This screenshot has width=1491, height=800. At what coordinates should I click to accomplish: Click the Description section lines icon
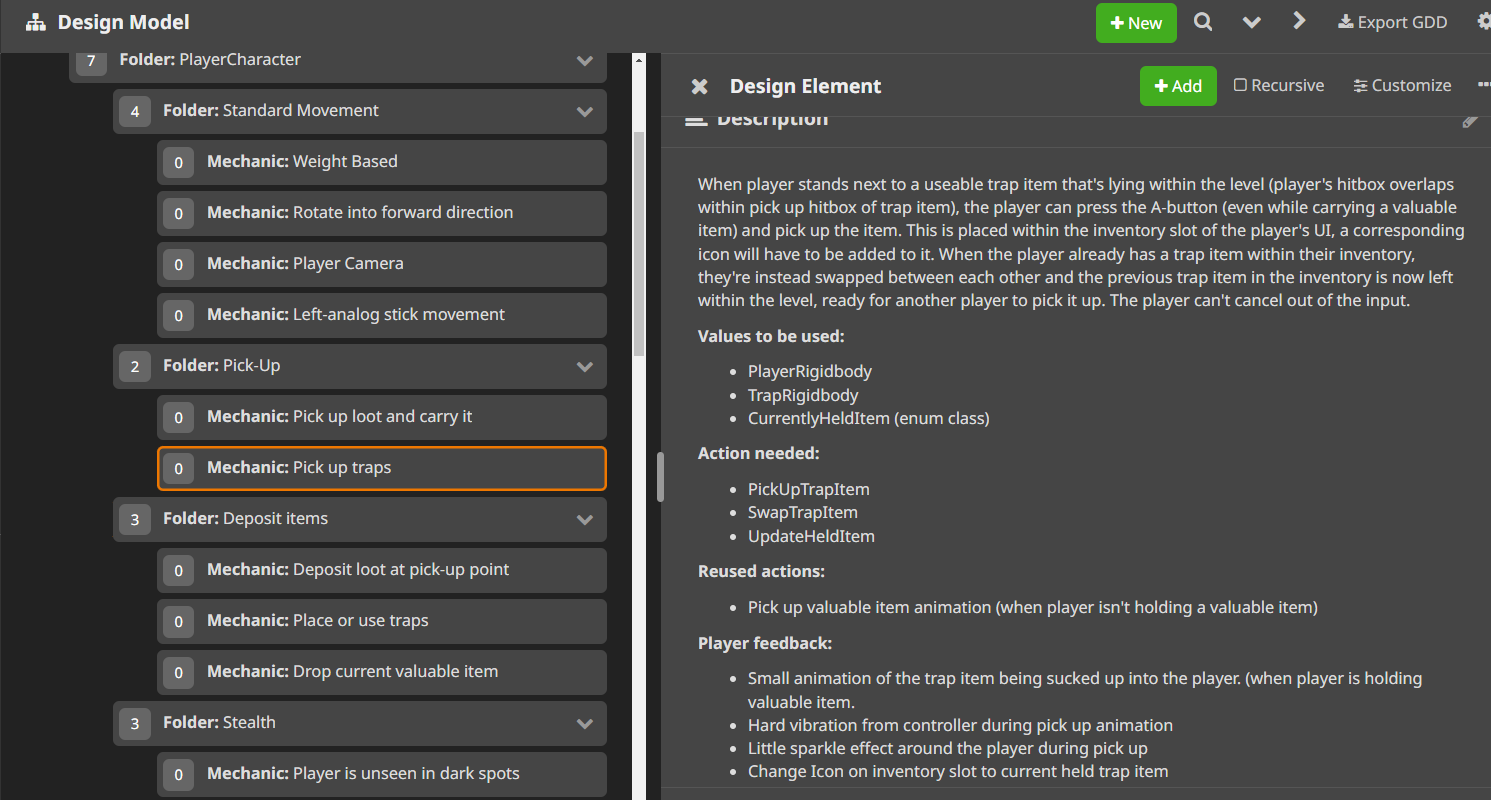click(x=695, y=121)
